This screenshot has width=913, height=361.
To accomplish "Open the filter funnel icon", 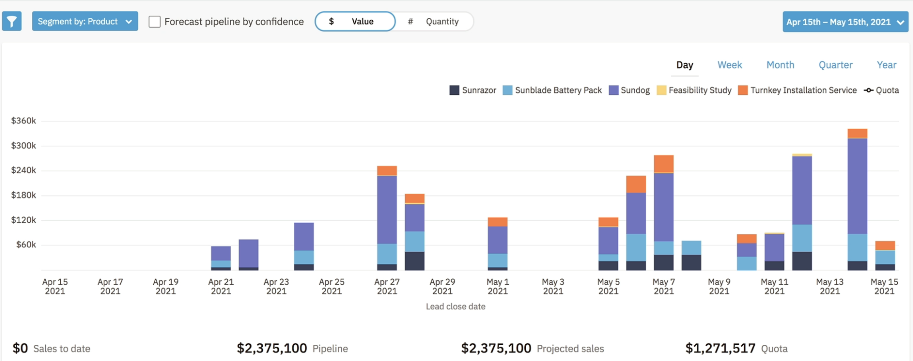I will click(x=12, y=22).
